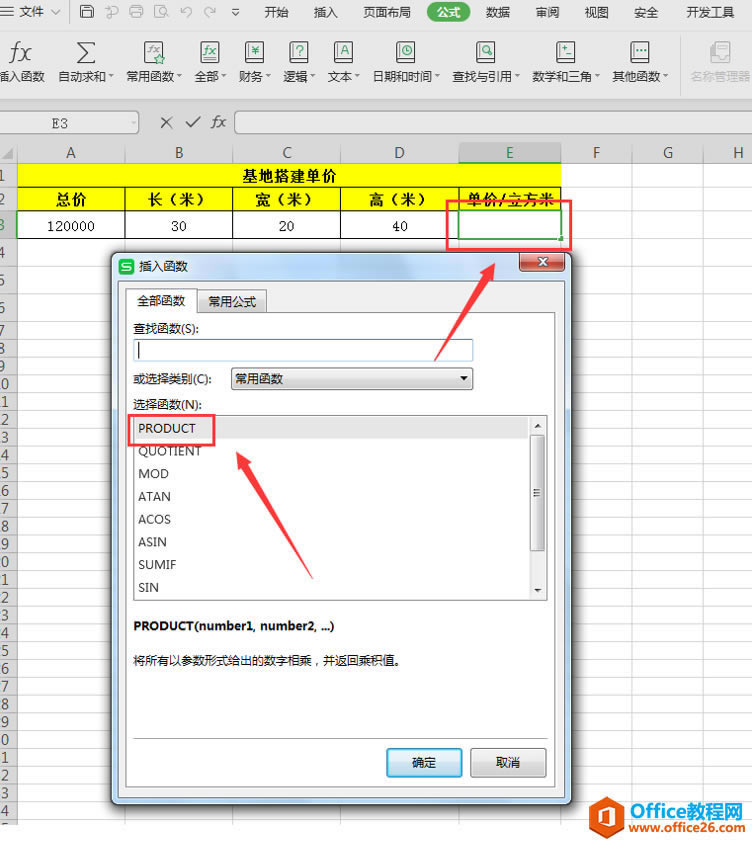Click the fx icon beside formula bar

click(x=218, y=122)
